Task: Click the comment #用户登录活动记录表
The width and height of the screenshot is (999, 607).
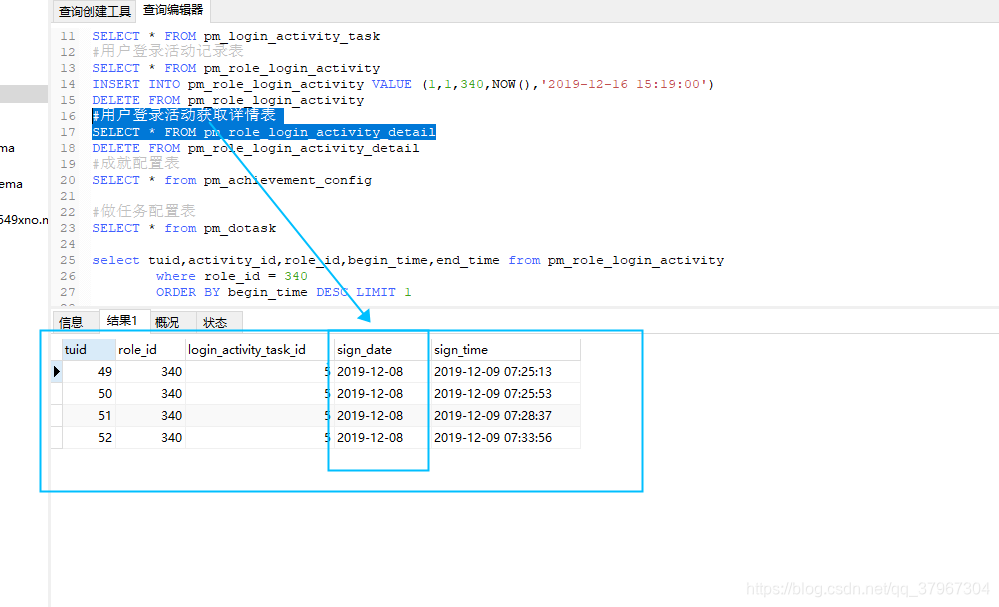Action: pos(168,51)
